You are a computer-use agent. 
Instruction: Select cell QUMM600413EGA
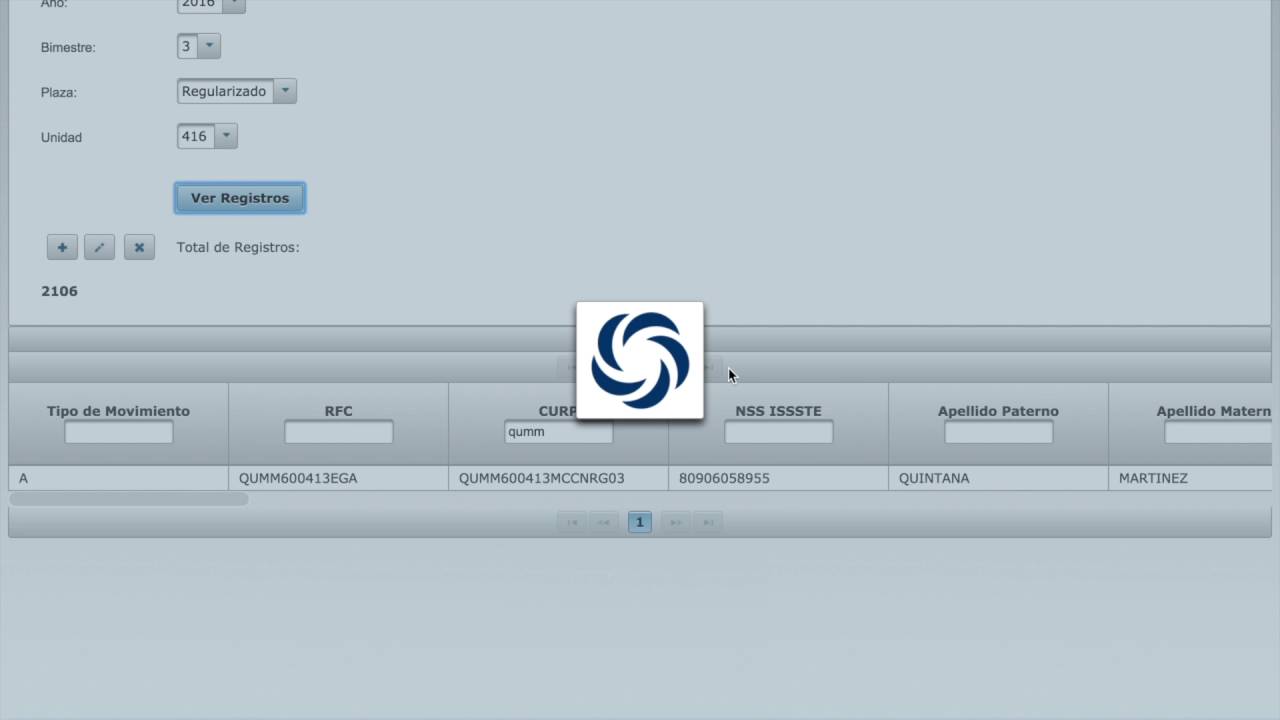point(298,478)
